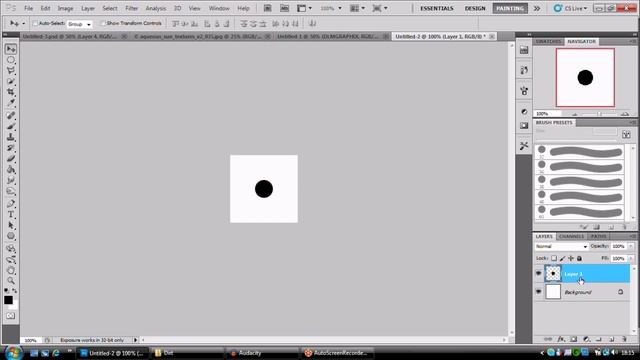Select the Brush tool
The width and height of the screenshot is (640, 360).
coord(11,127)
